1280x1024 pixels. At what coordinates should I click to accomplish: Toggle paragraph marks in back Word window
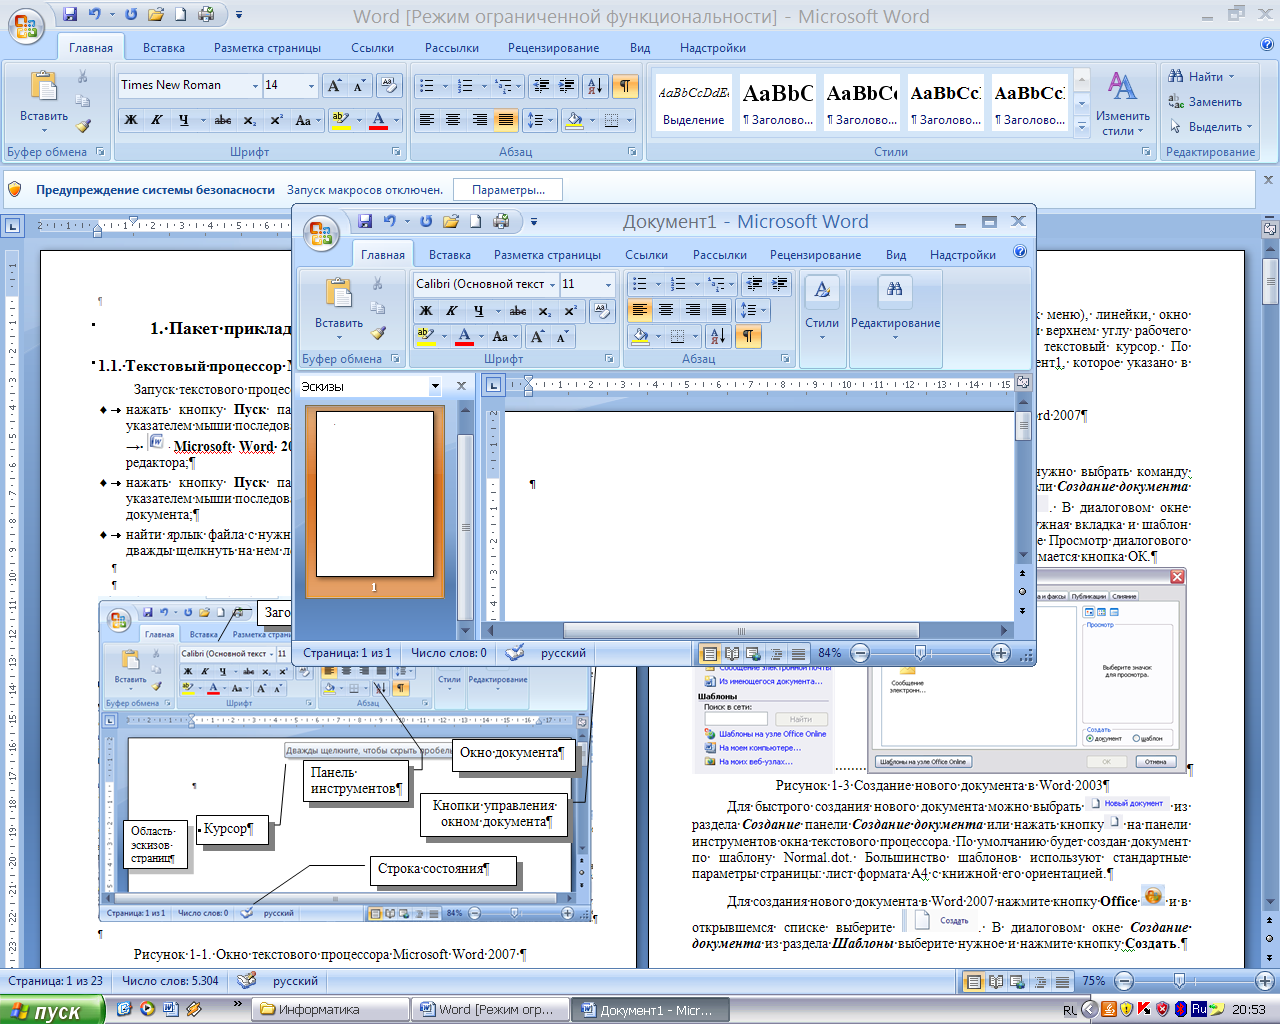click(625, 86)
